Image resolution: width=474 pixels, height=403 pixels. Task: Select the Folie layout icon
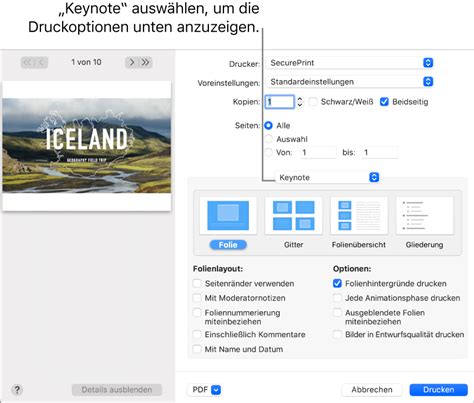pos(228,215)
